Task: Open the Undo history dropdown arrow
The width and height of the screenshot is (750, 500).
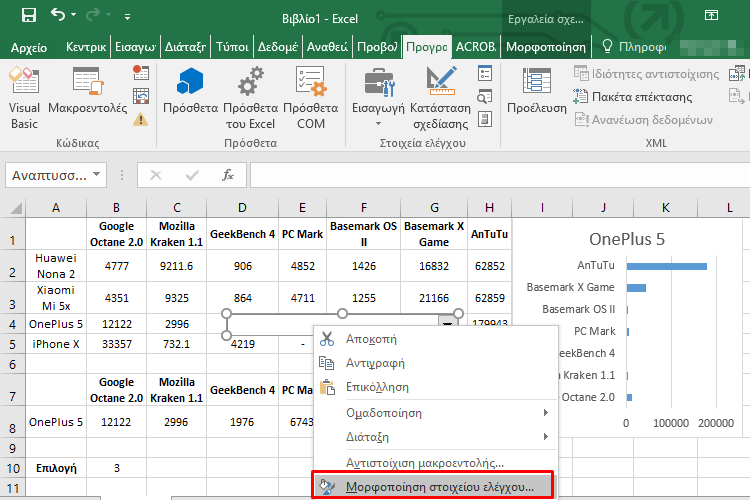Action: [73, 15]
